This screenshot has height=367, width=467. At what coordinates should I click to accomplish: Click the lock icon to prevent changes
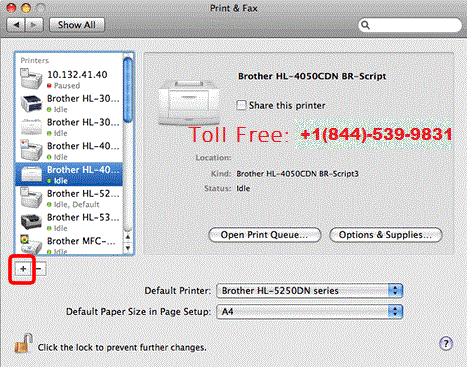(x=23, y=343)
